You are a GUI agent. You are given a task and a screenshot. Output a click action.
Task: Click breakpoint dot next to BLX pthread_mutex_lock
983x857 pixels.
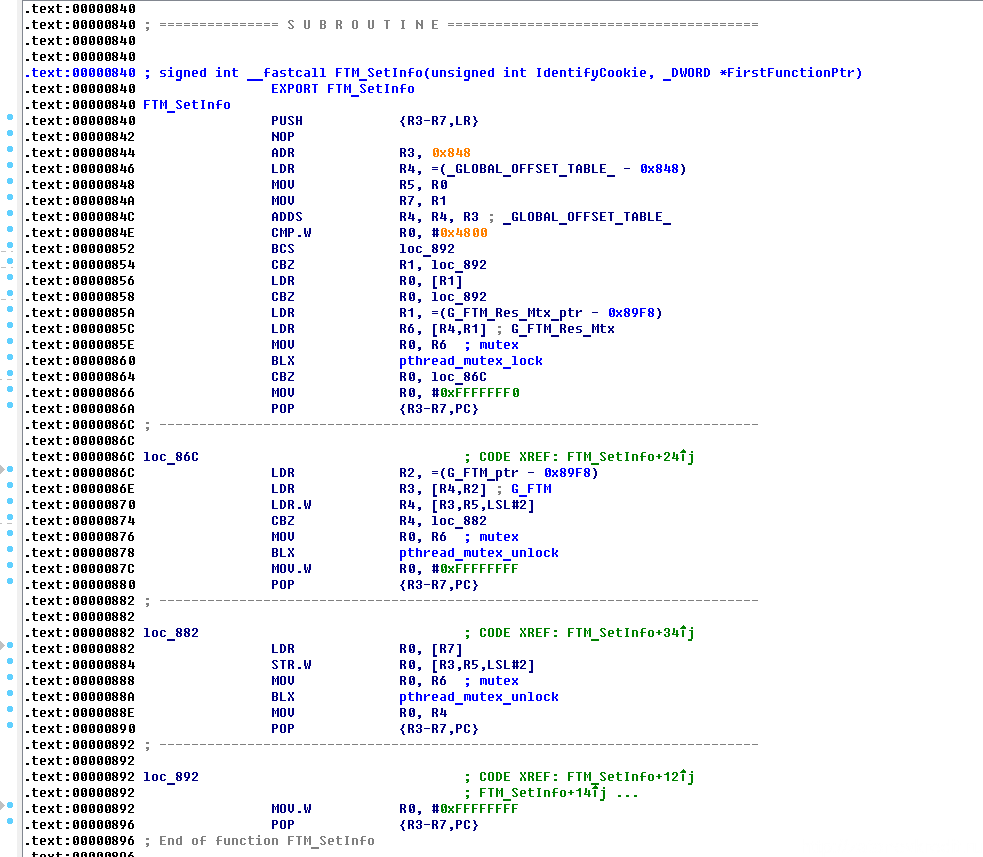(9, 358)
